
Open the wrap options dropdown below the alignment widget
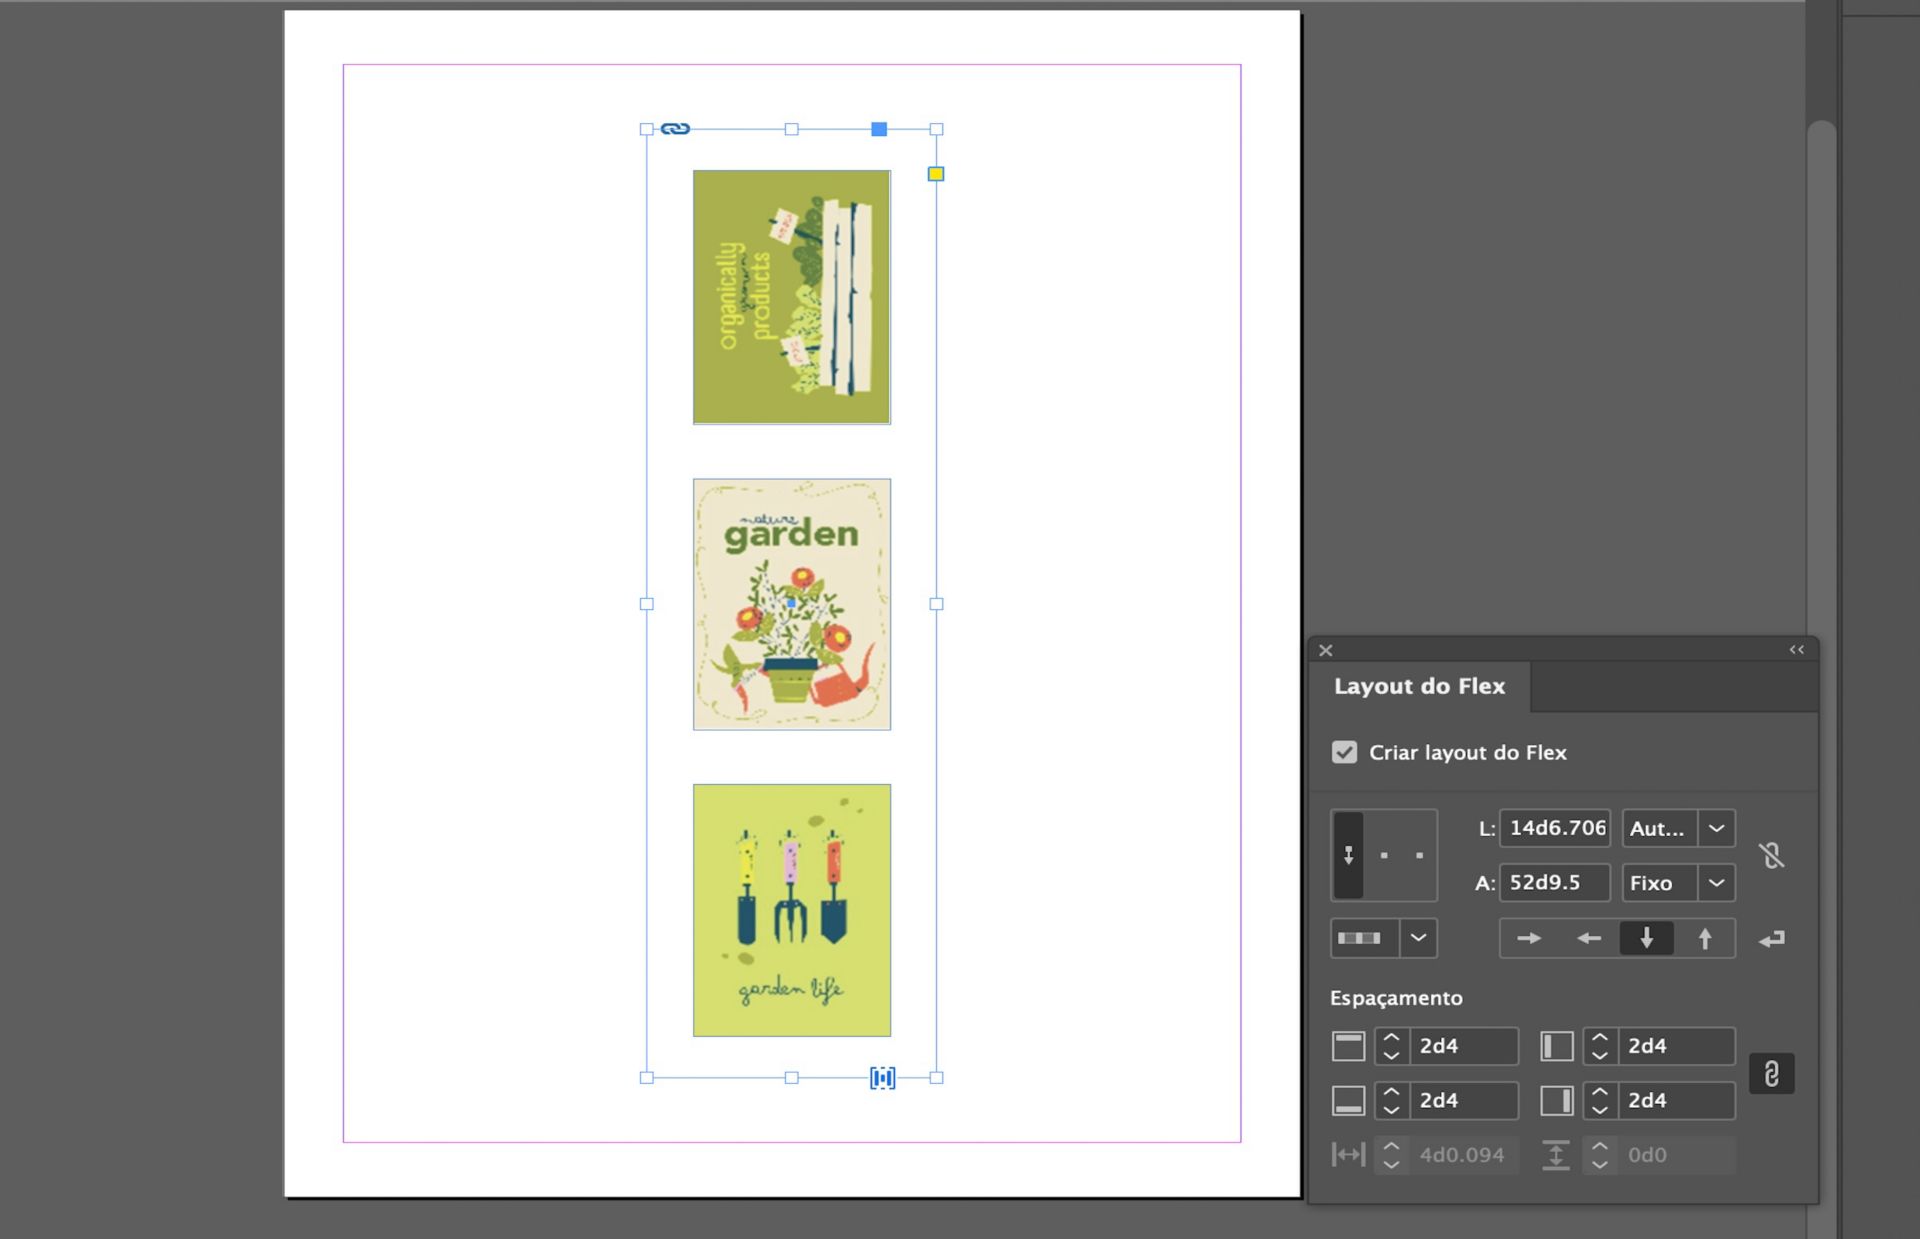coord(1417,938)
